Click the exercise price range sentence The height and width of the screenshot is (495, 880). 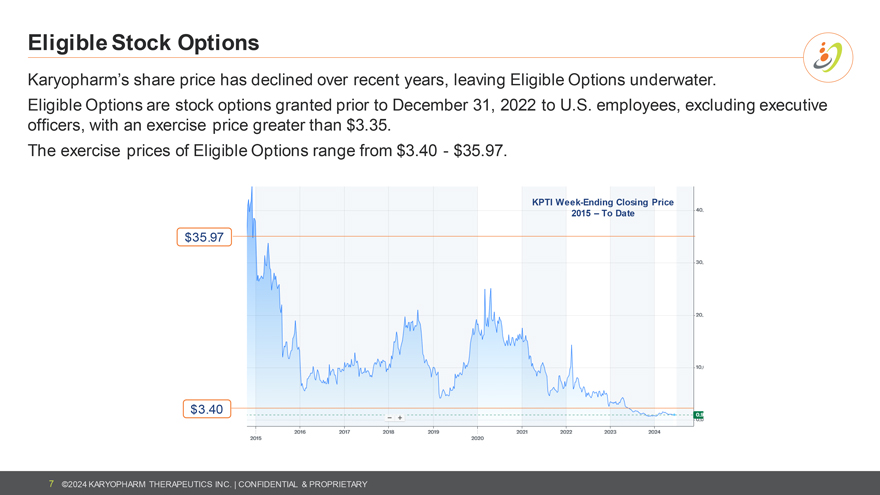(268, 151)
